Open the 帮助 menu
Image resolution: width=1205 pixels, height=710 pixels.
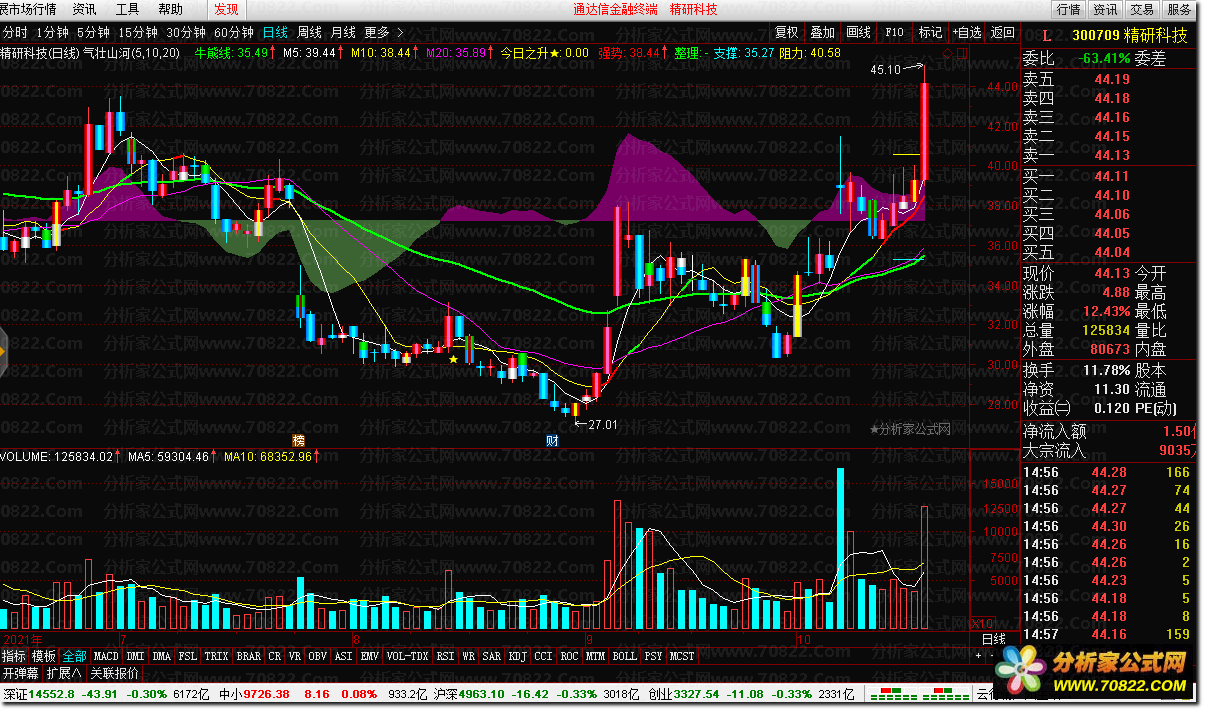coord(171,9)
